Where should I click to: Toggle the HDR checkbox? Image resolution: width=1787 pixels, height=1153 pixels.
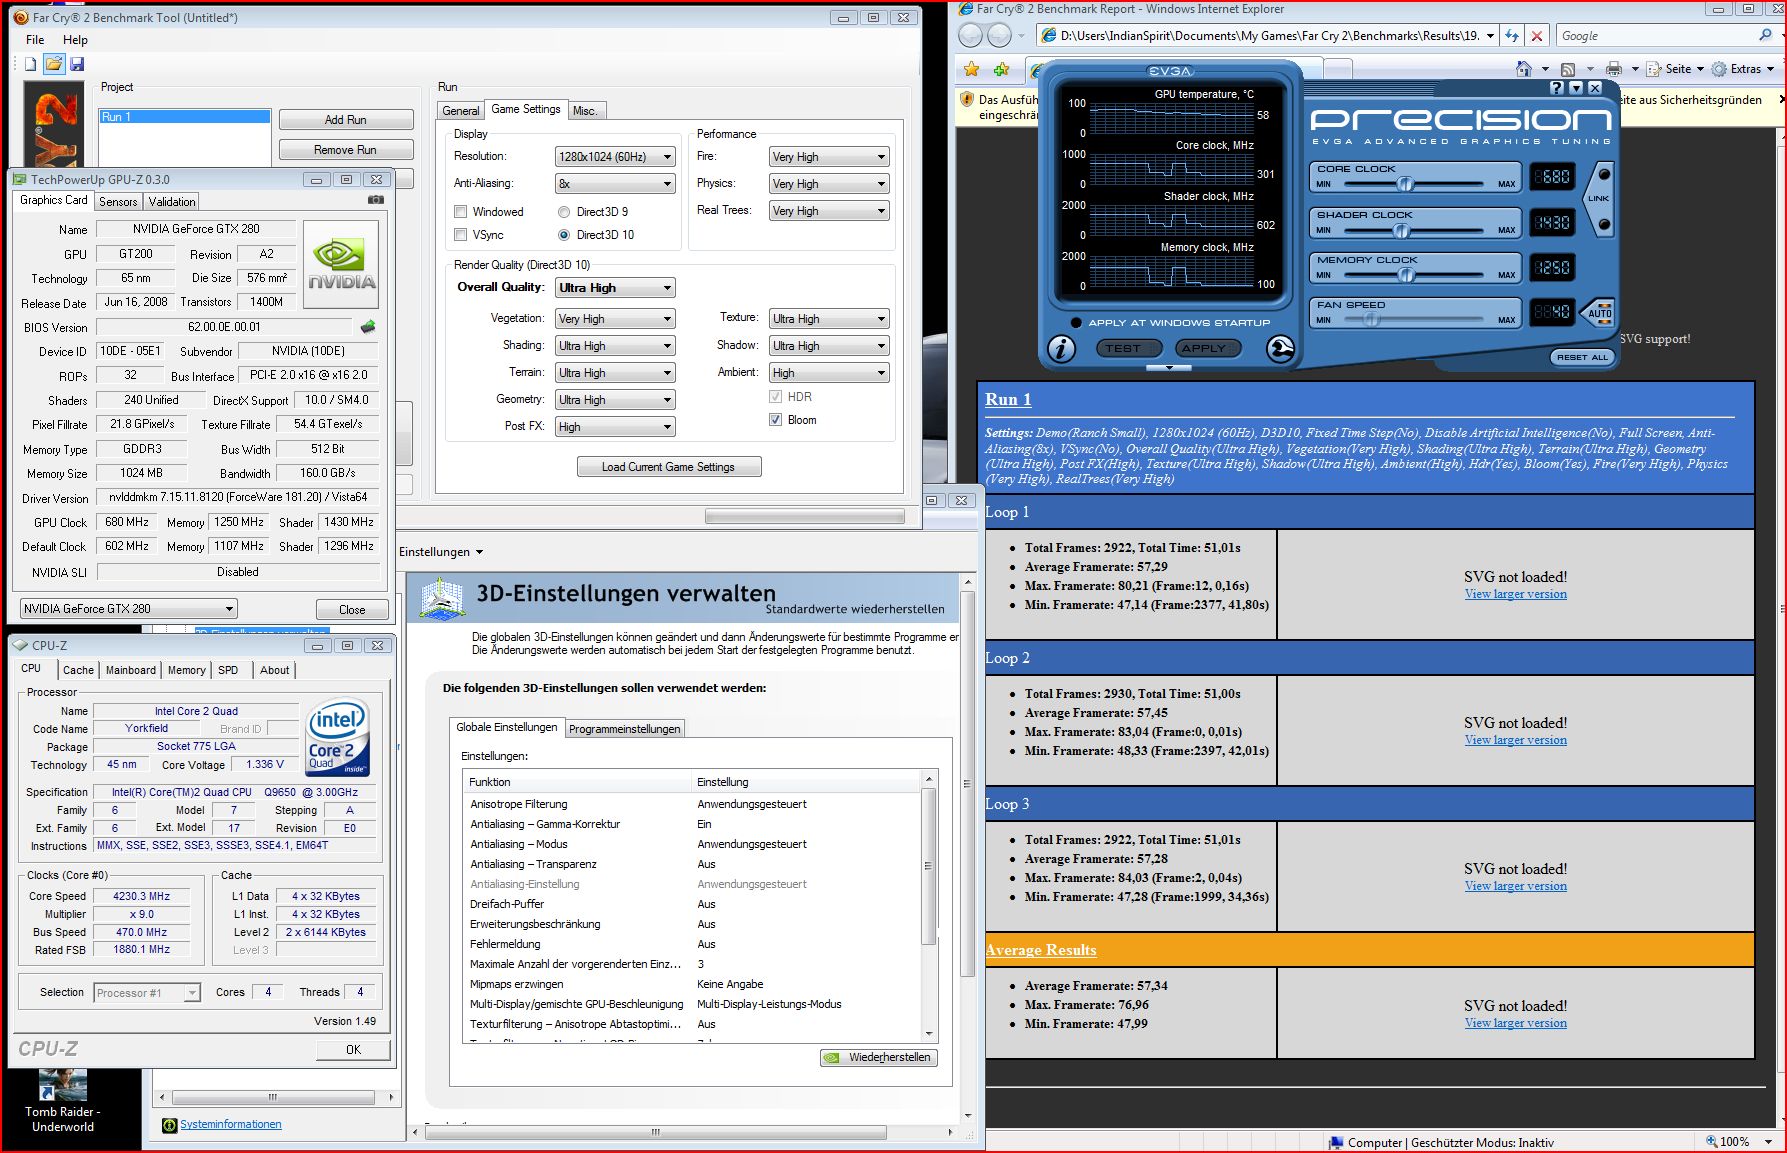tap(775, 397)
